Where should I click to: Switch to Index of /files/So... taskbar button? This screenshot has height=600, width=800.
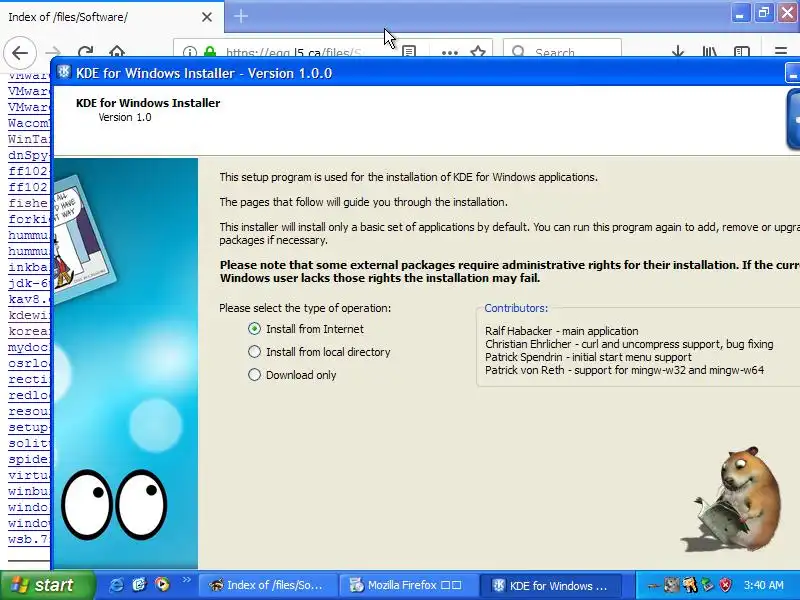(x=268, y=585)
